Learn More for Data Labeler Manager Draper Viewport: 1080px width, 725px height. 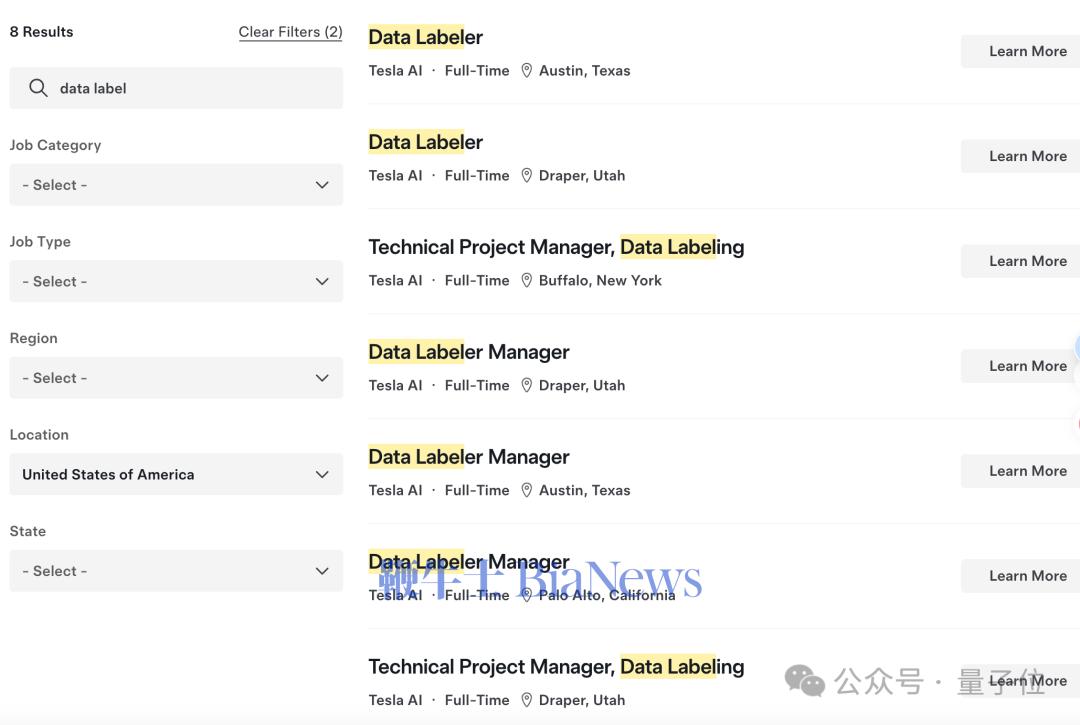click(1021, 366)
